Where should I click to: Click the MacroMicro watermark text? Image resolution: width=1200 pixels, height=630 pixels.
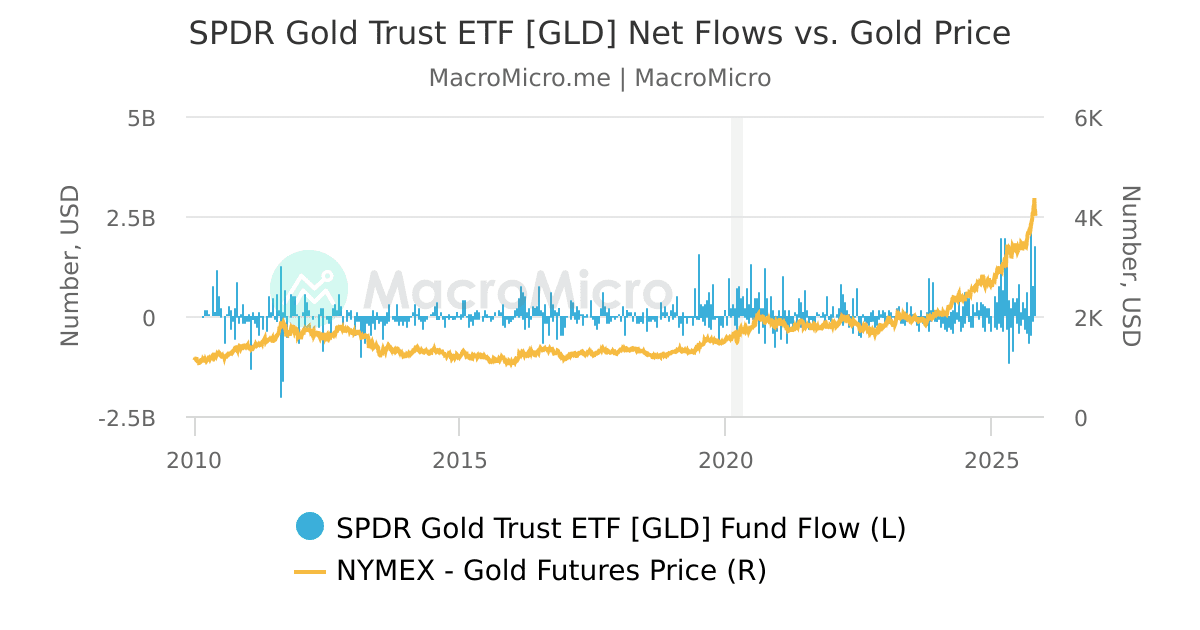click(518, 291)
